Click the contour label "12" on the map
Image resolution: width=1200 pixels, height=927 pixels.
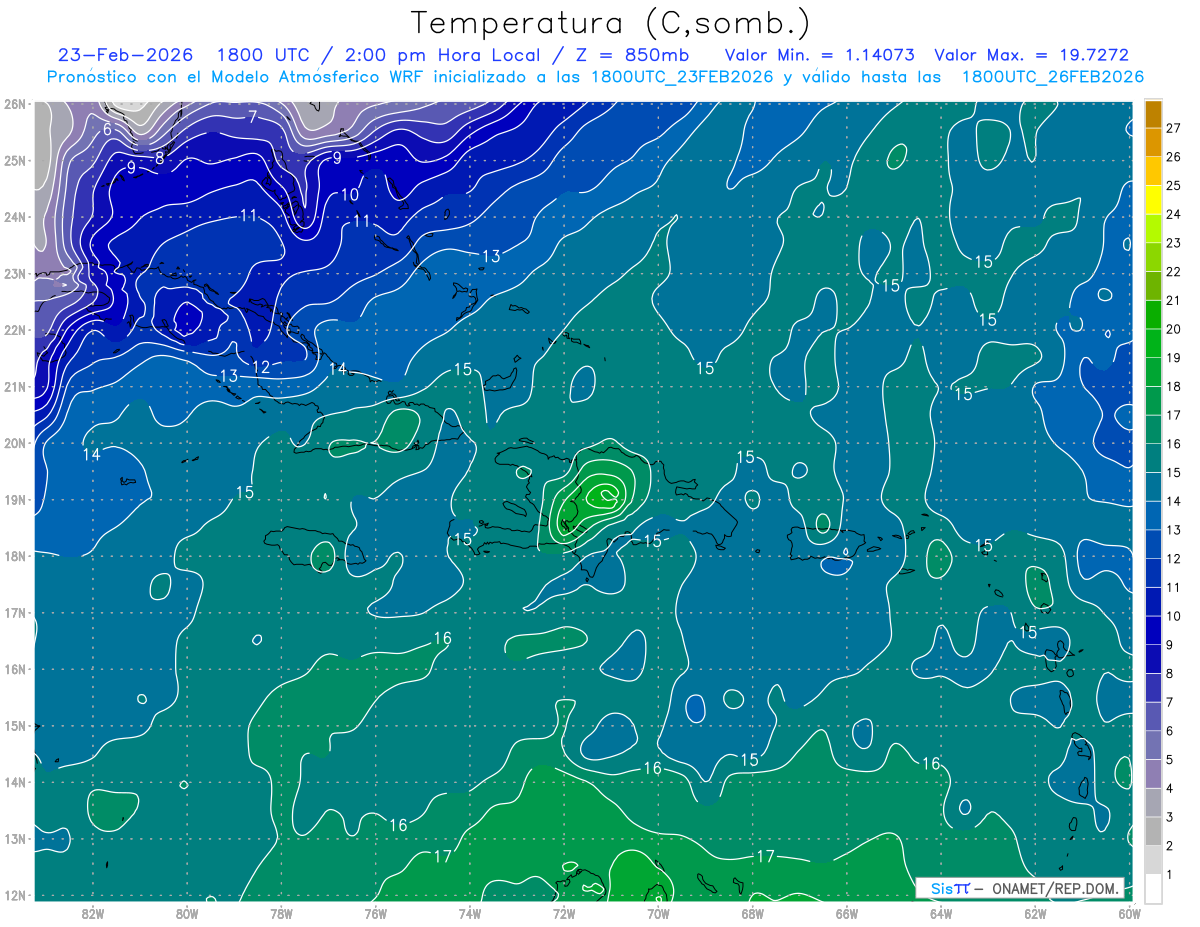[x=261, y=367]
